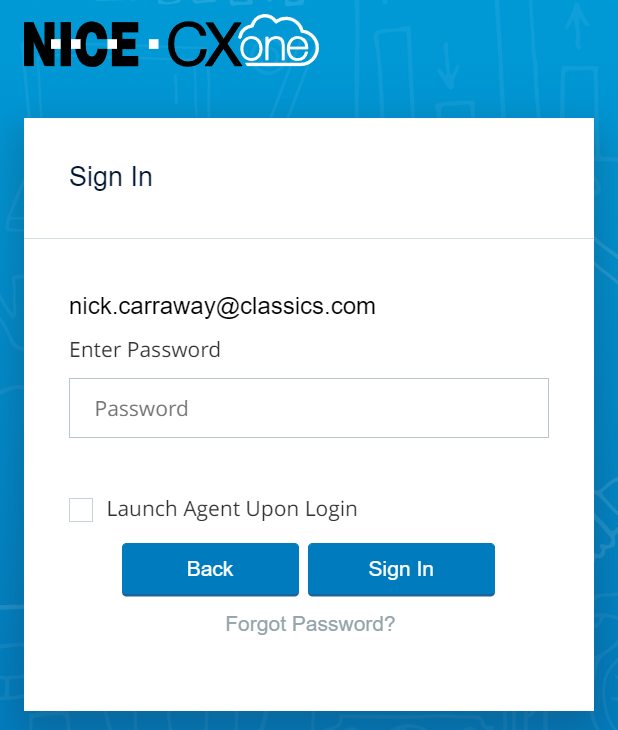
Task: Click the NICE wordmark in the header
Action: [x=81, y=44]
